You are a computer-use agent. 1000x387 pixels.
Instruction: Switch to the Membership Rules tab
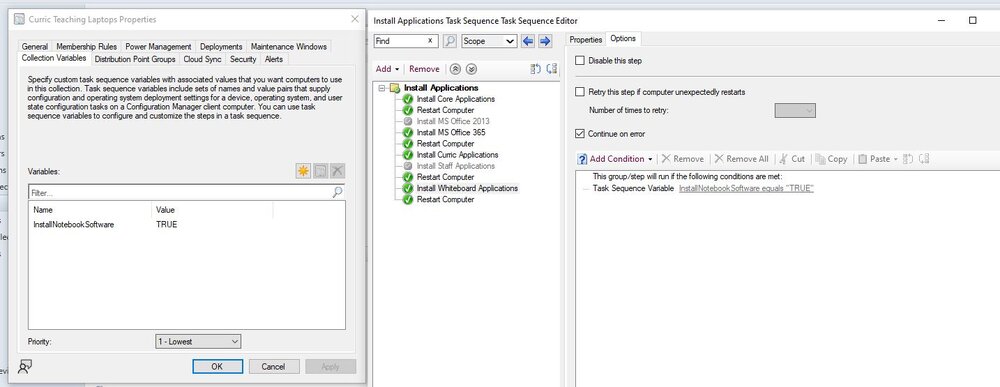(87, 47)
